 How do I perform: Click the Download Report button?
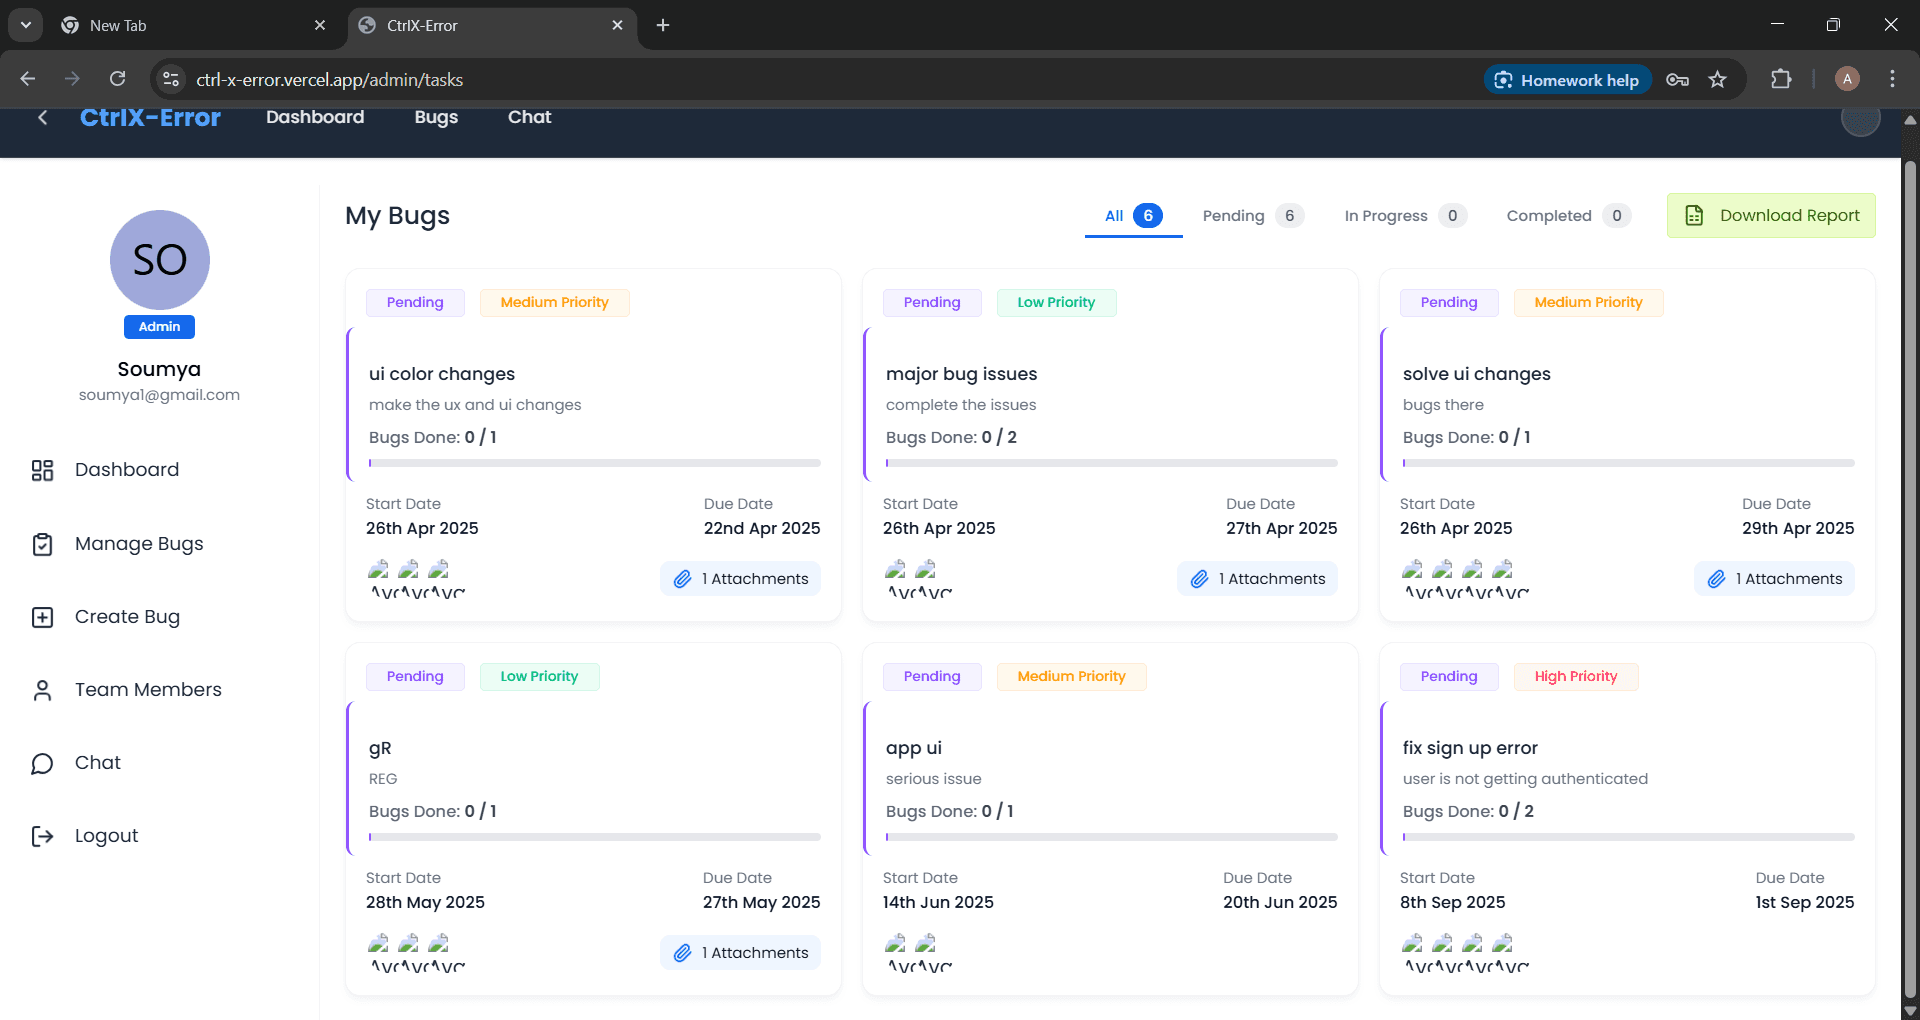(x=1771, y=216)
